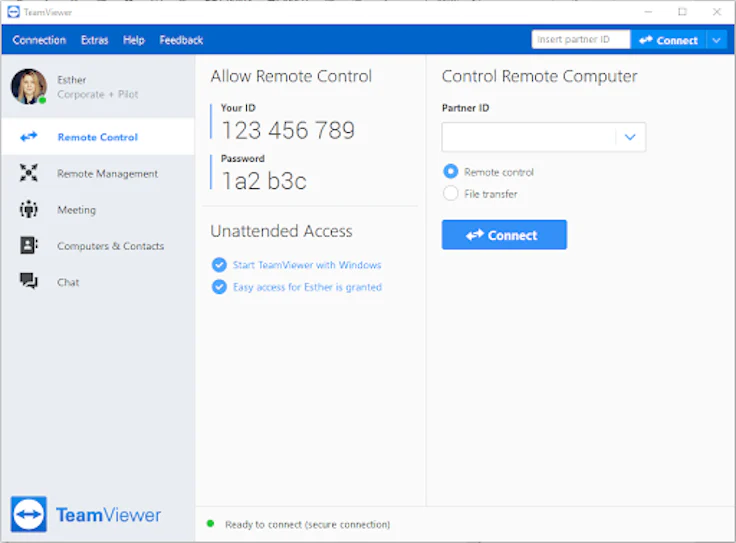Image resolution: width=736 pixels, height=543 pixels.
Task: Select the File transfer radio option
Action: click(451, 193)
